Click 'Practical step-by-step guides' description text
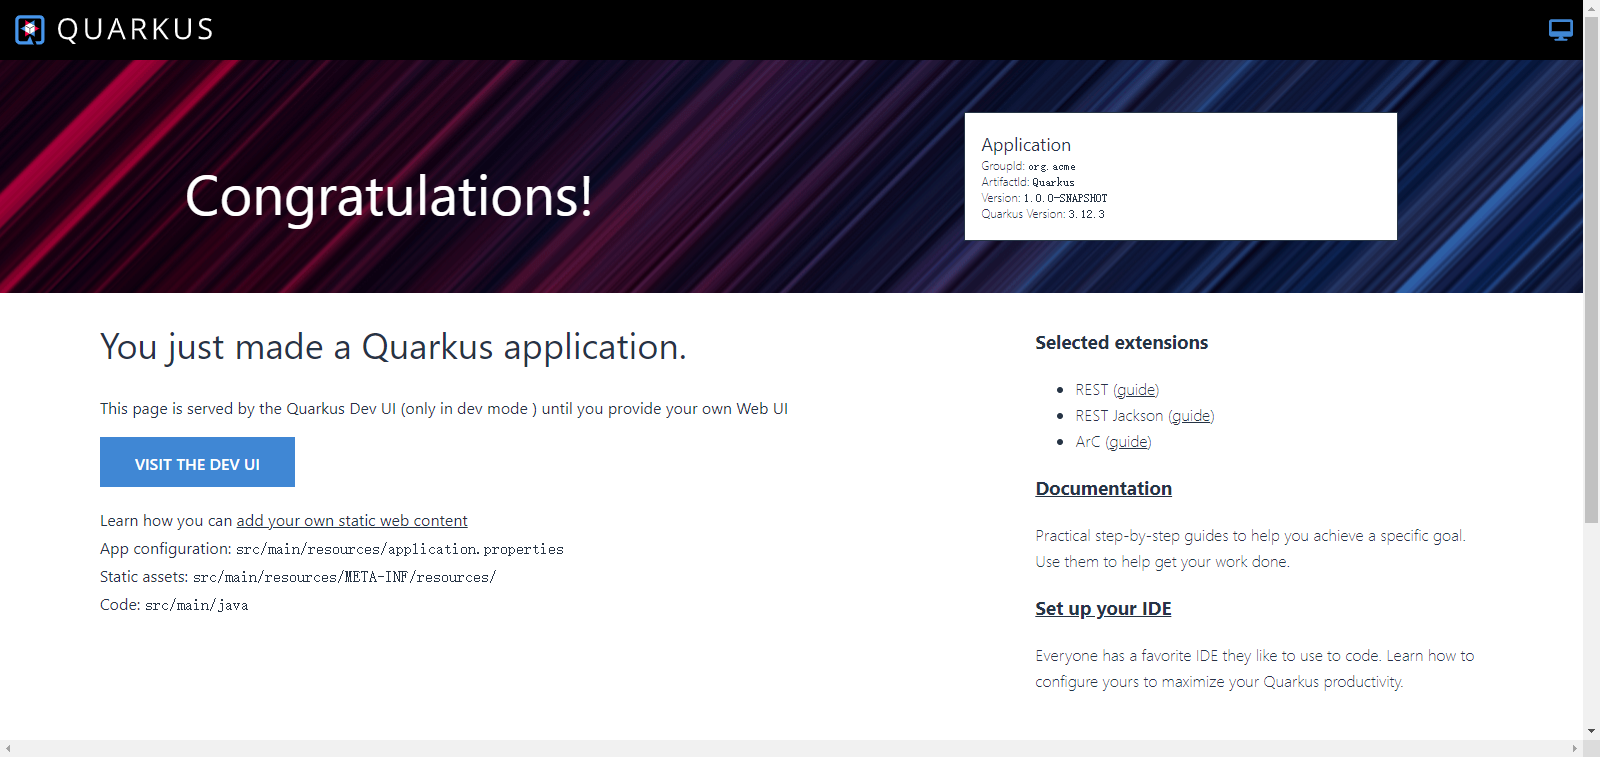The height and width of the screenshot is (757, 1600). point(1251,549)
